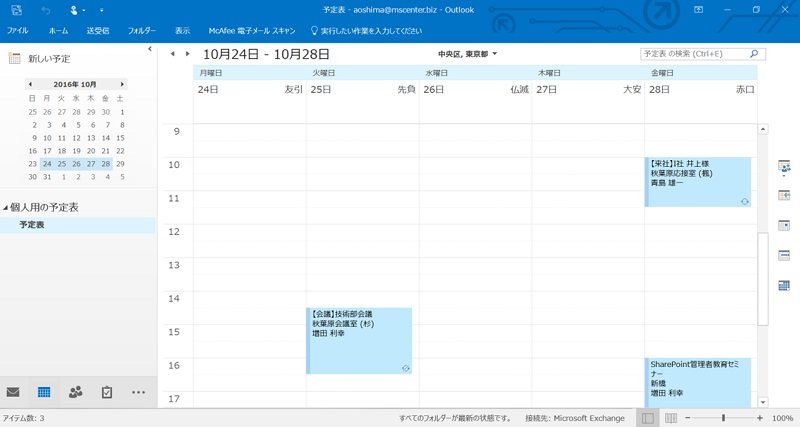Click the zoom in plus button
Screen dimensions: 800x427
(760, 418)
